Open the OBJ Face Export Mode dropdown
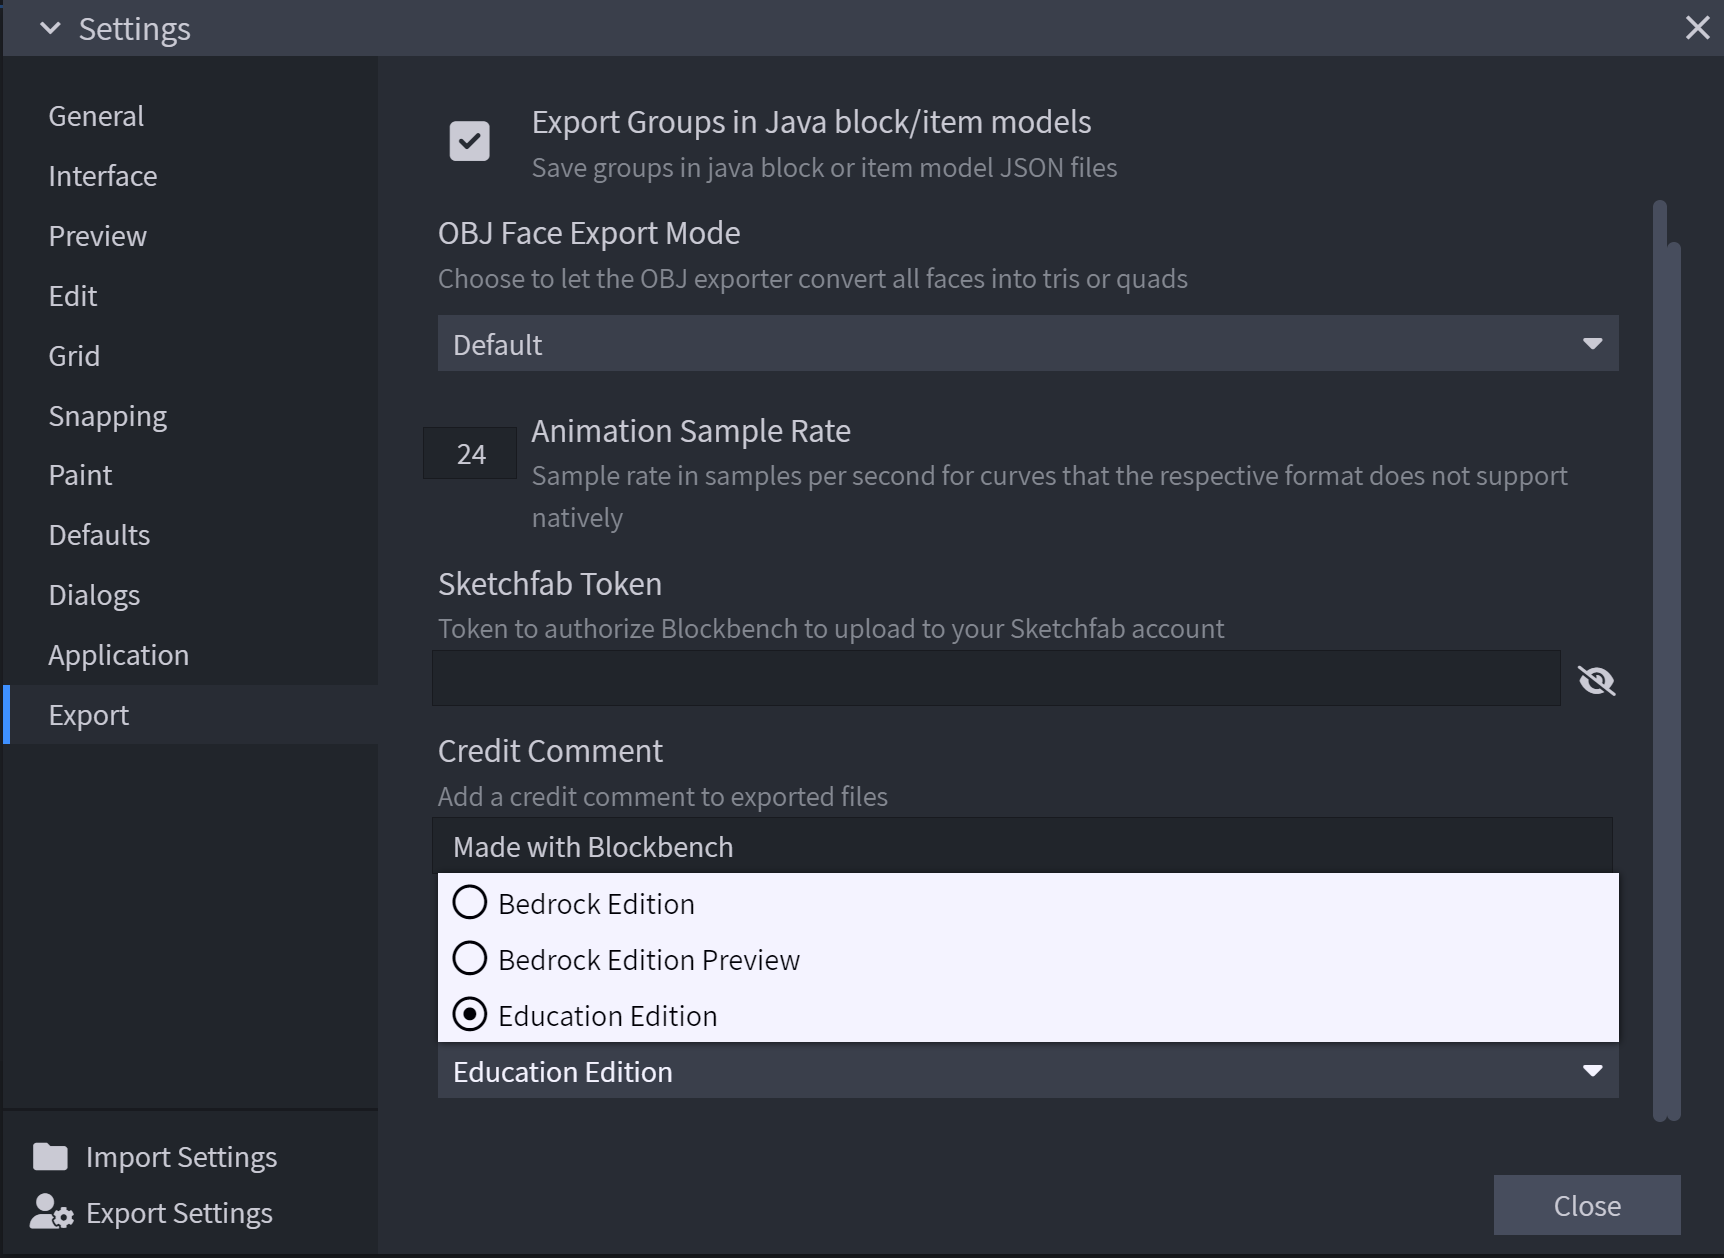Viewport: 1724px width, 1258px height. point(1027,344)
